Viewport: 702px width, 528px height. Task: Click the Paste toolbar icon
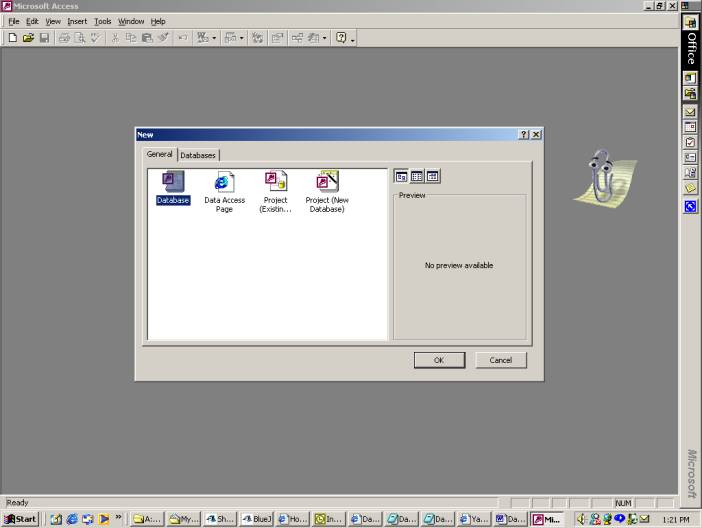tap(147, 38)
